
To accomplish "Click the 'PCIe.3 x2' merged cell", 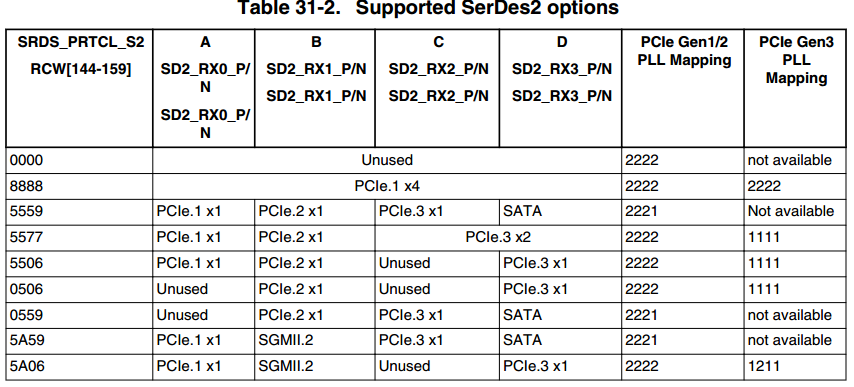I will (498, 237).
